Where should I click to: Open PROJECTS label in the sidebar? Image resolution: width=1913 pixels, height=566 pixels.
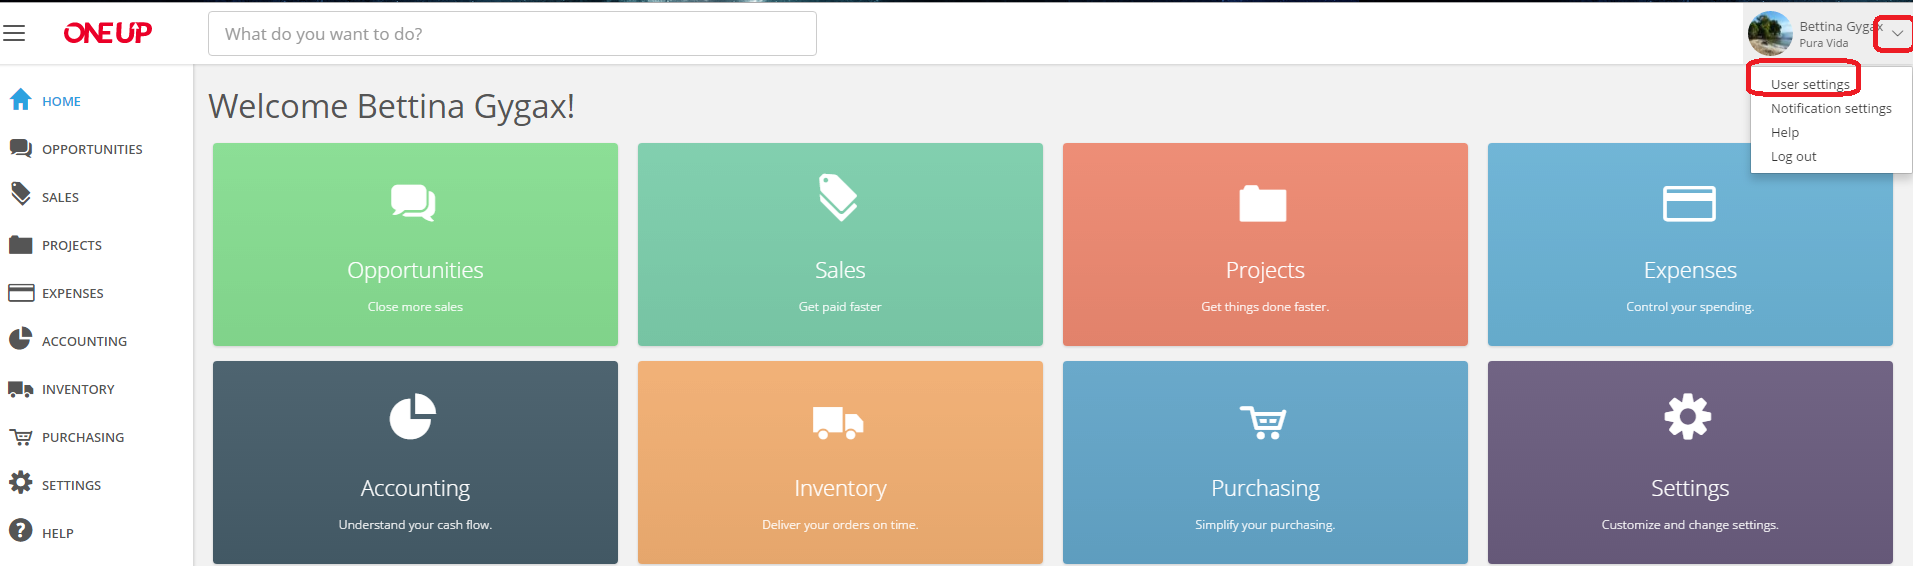tap(72, 245)
